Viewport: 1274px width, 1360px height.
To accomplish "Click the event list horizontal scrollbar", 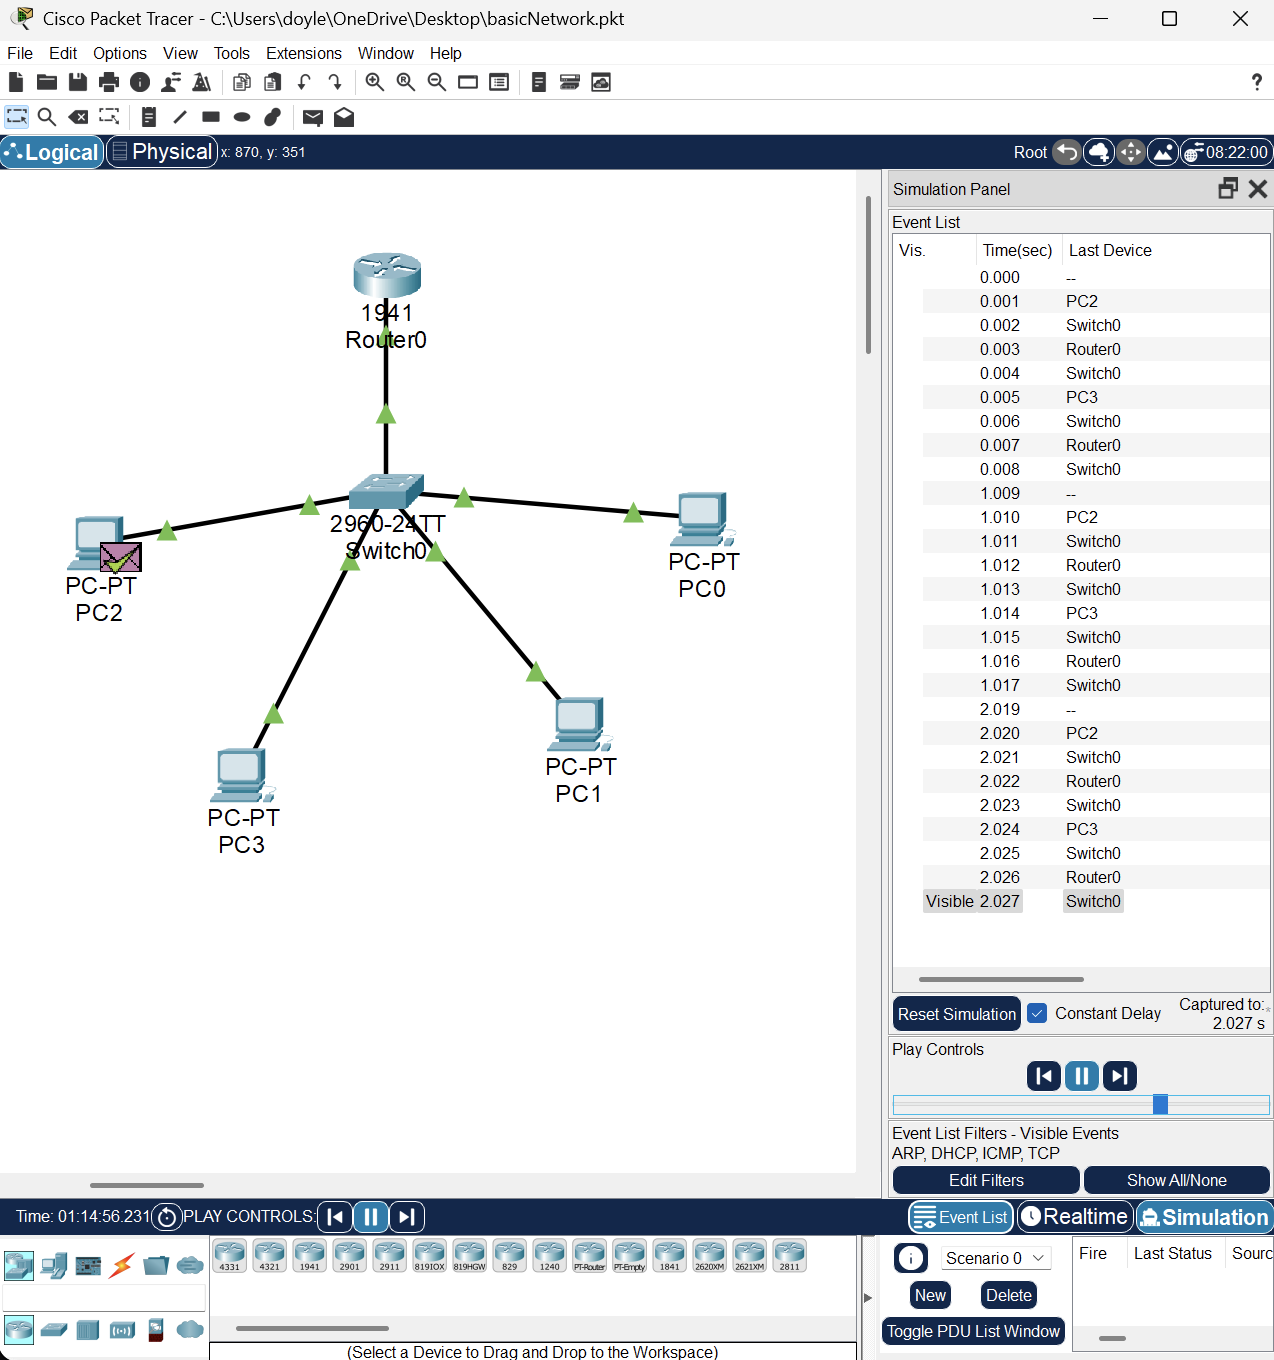I will tap(1001, 979).
